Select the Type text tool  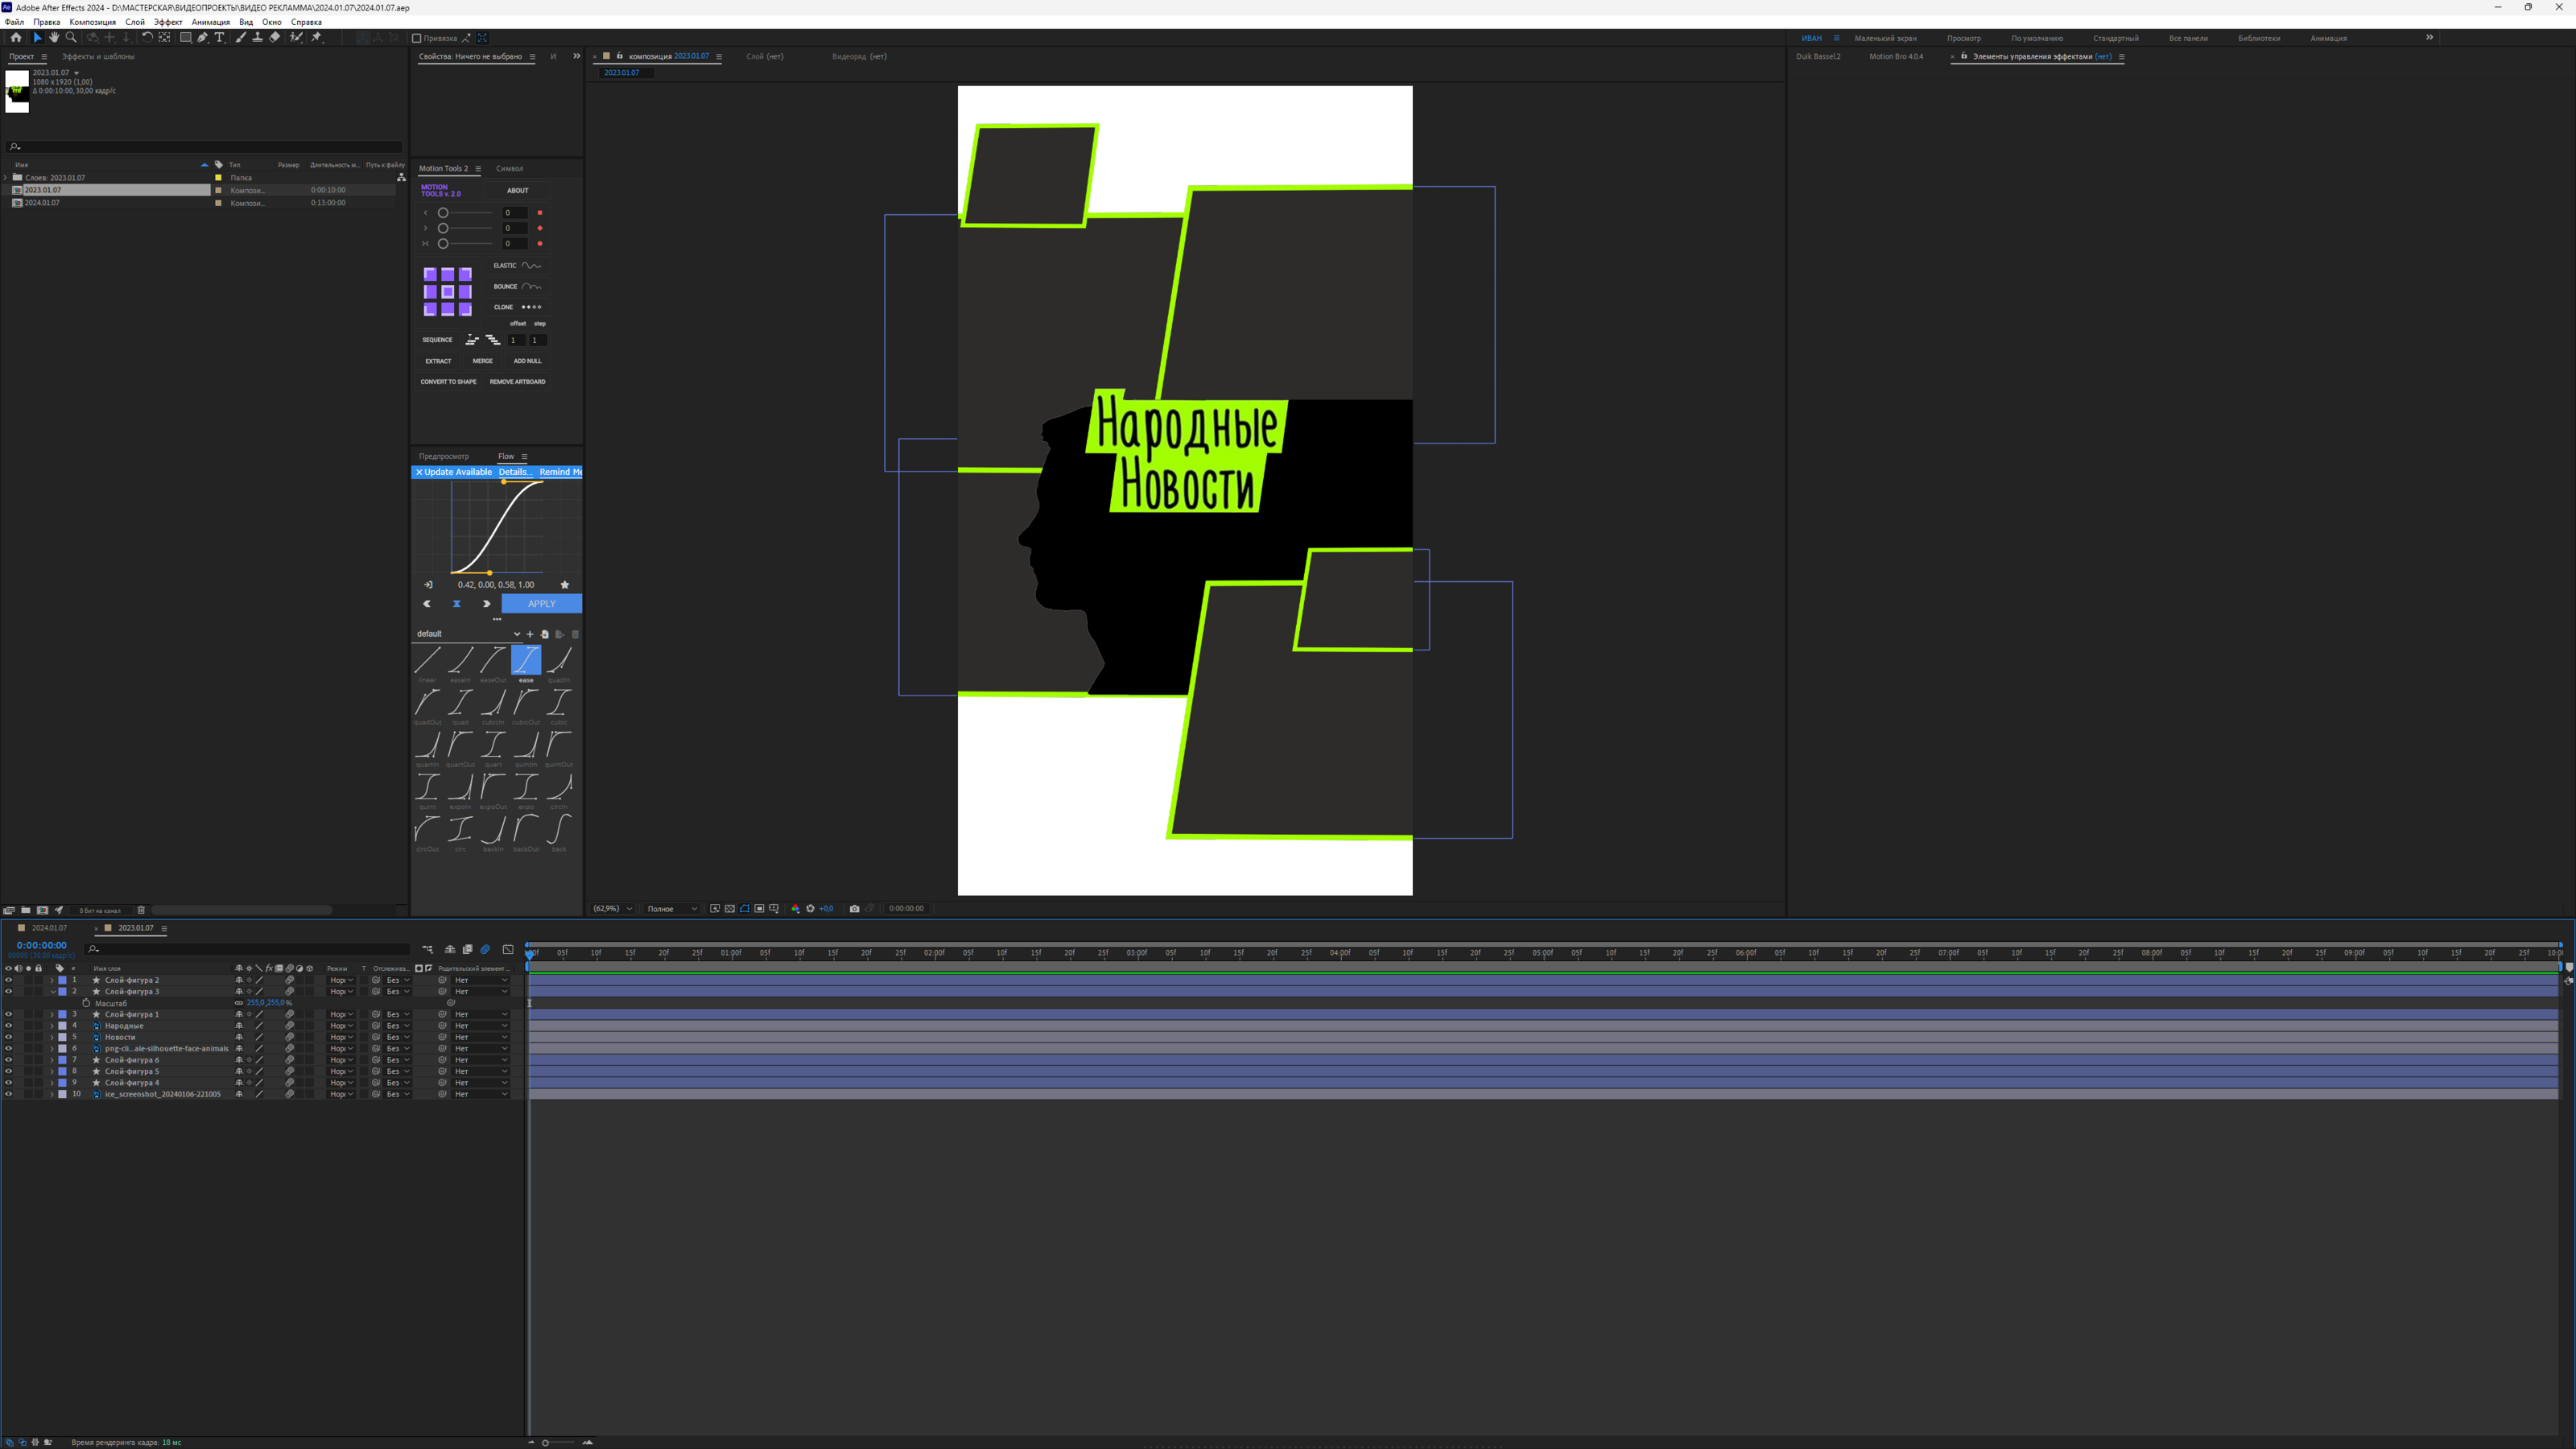point(220,37)
